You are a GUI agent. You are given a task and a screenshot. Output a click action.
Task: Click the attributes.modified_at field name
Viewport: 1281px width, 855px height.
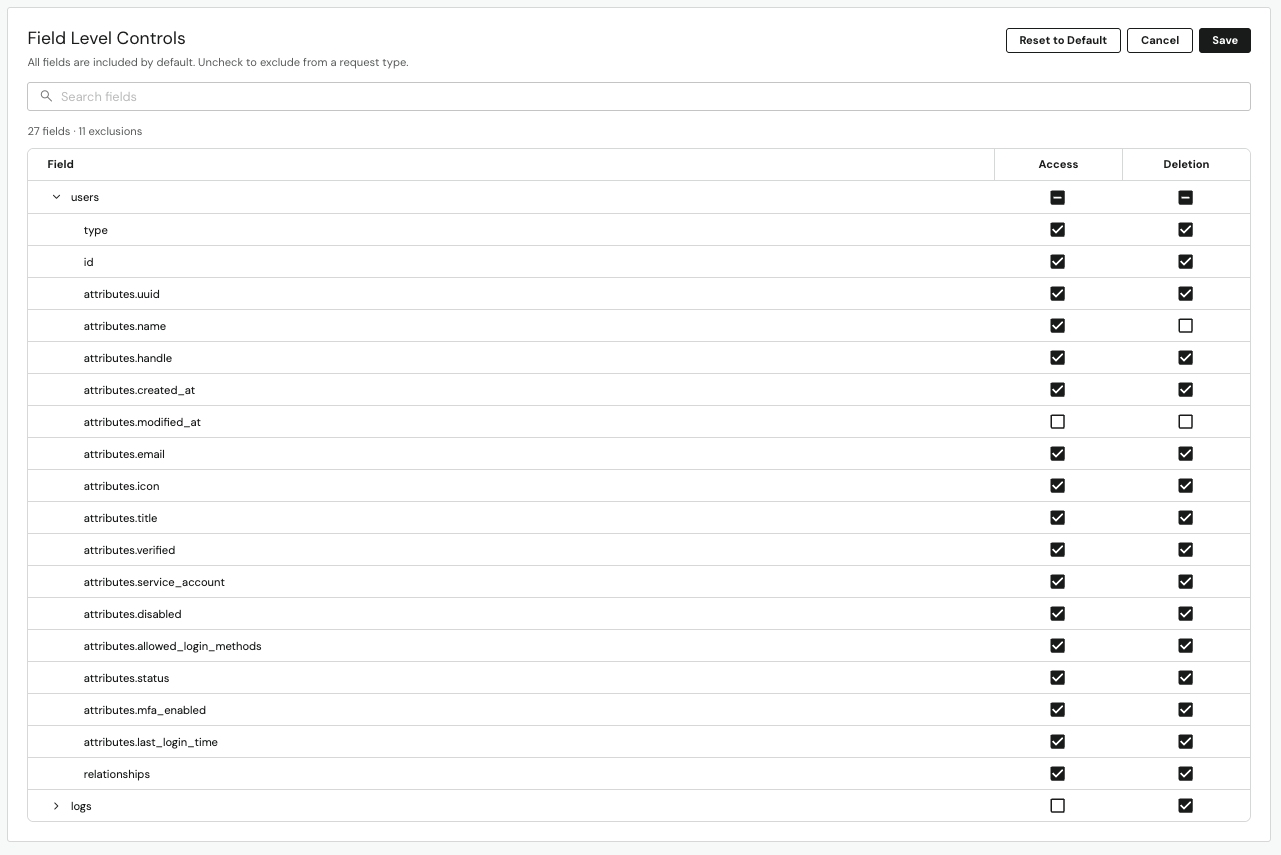pyautogui.click(x=142, y=422)
